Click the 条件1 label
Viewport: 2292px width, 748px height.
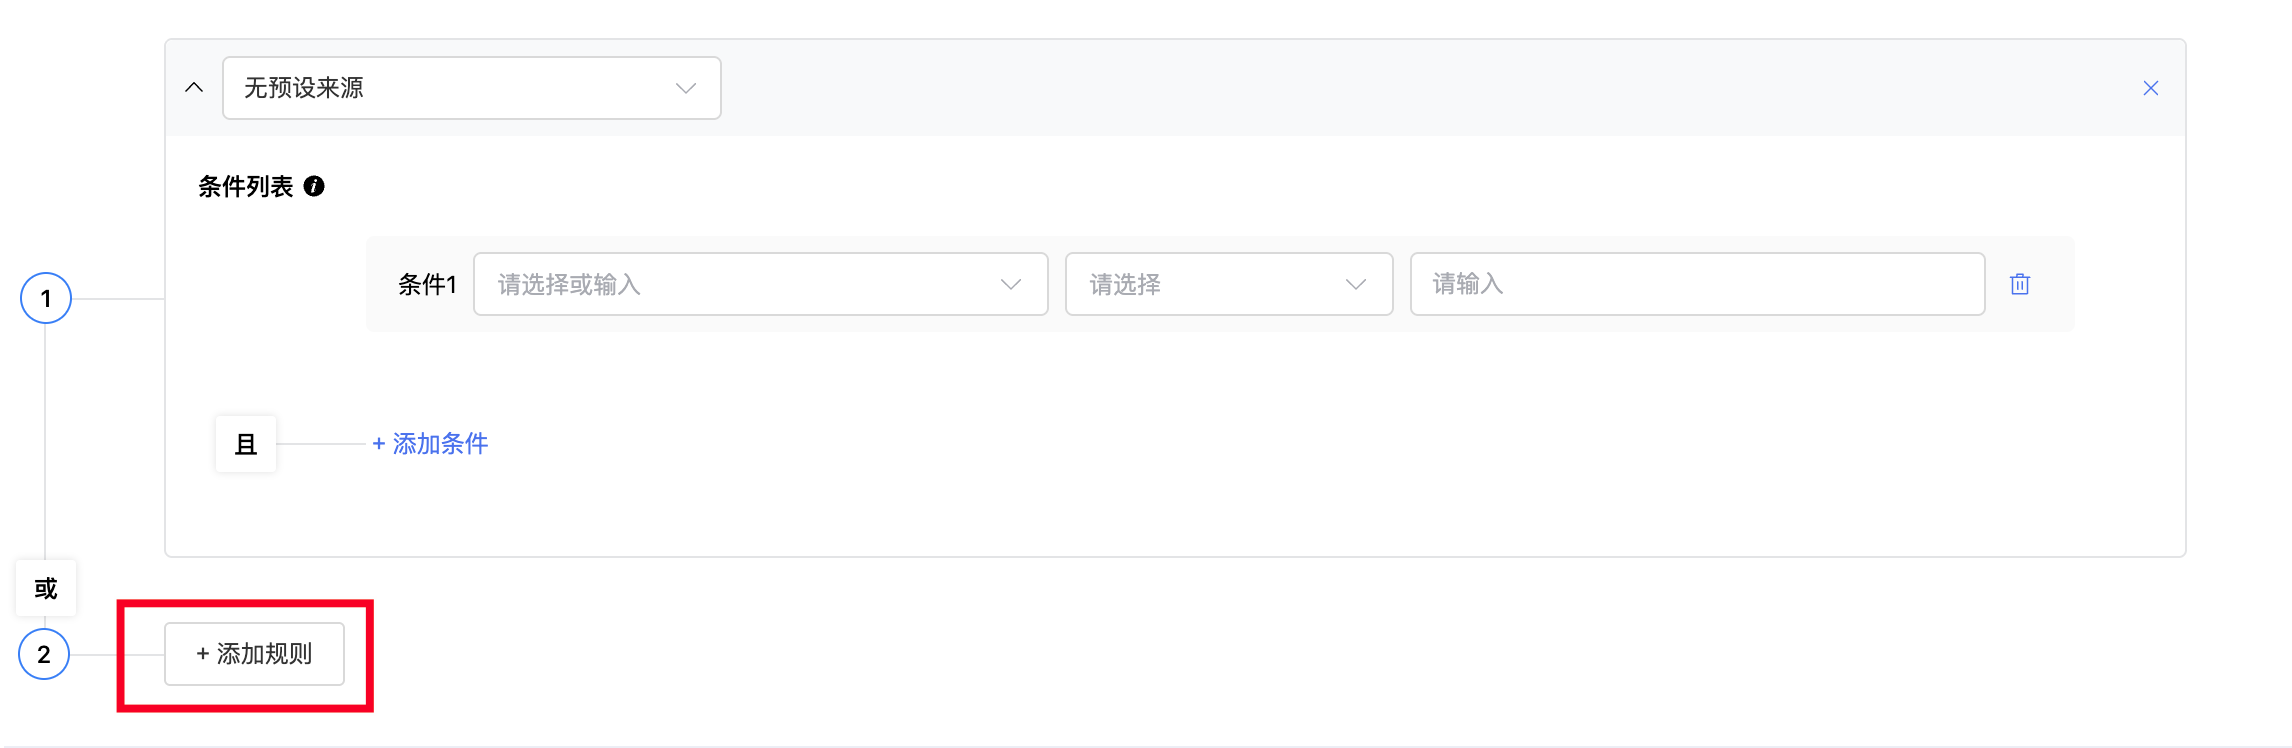pyautogui.click(x=427, y=284)
